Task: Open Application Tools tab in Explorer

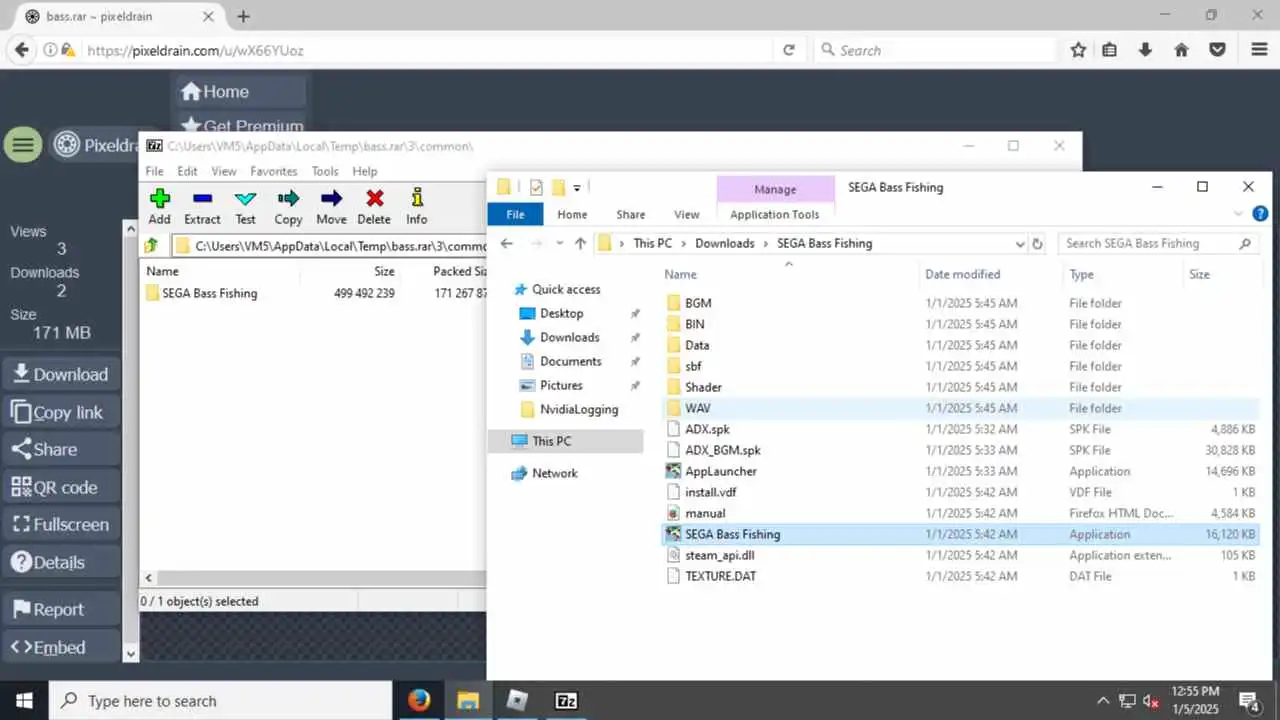Action: (775, 214)
